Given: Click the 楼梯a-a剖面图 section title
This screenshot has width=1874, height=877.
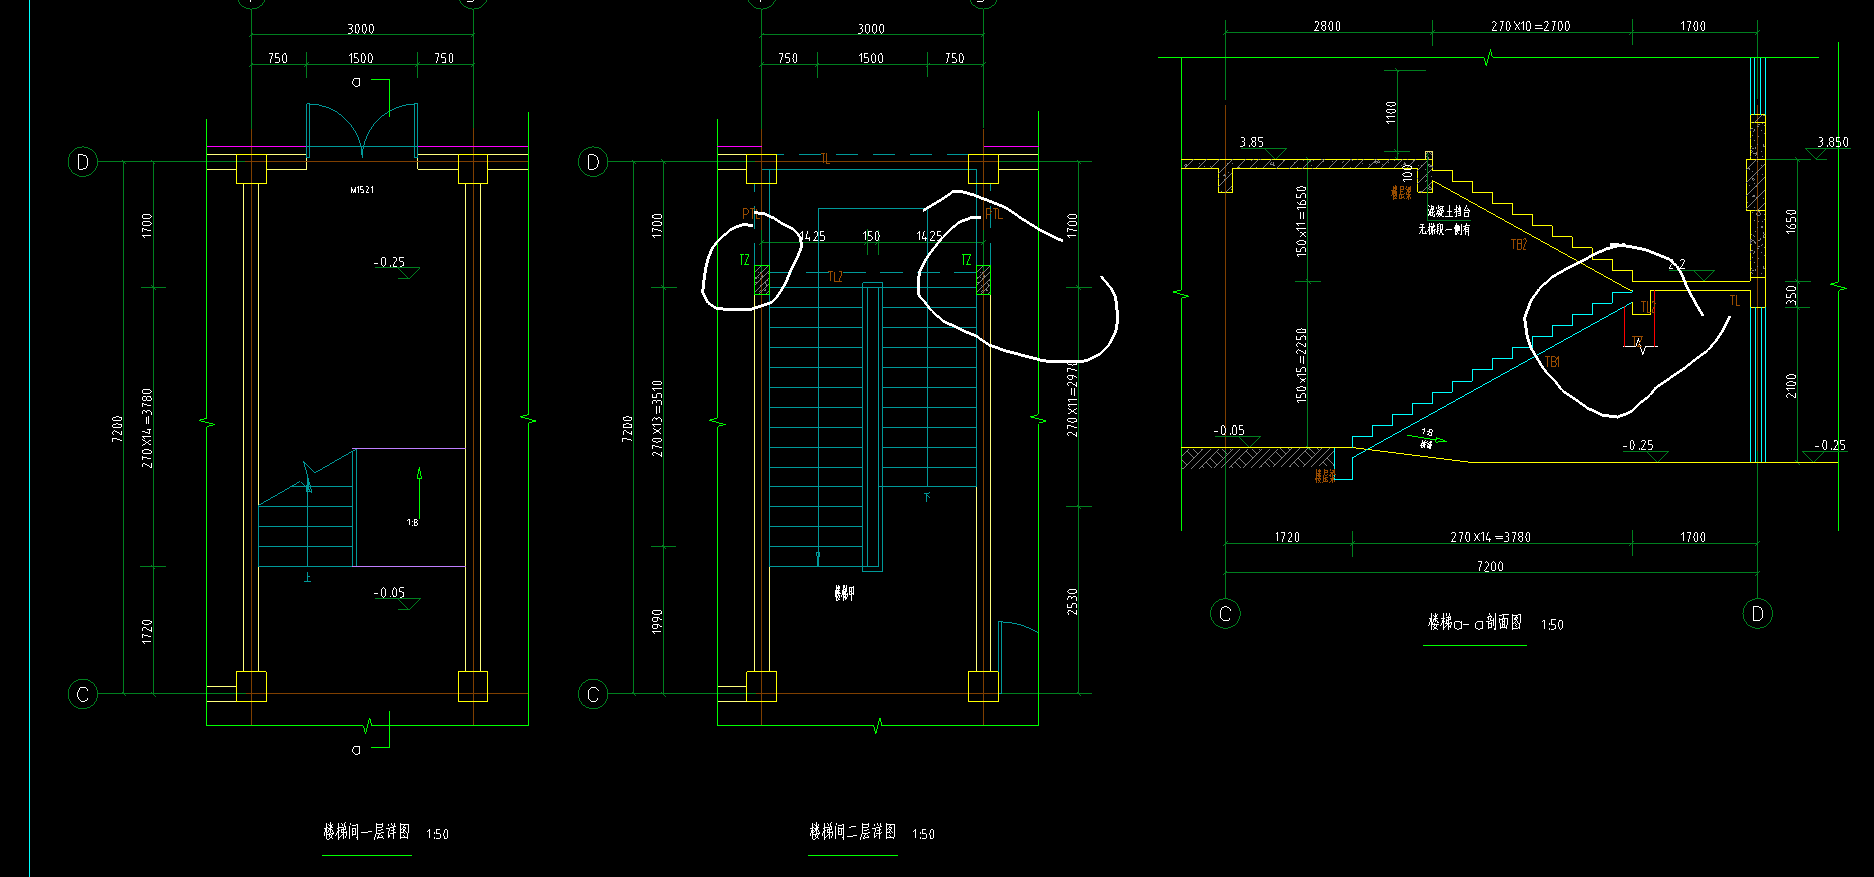Looking at the screenshot, I should [1475, 622].
